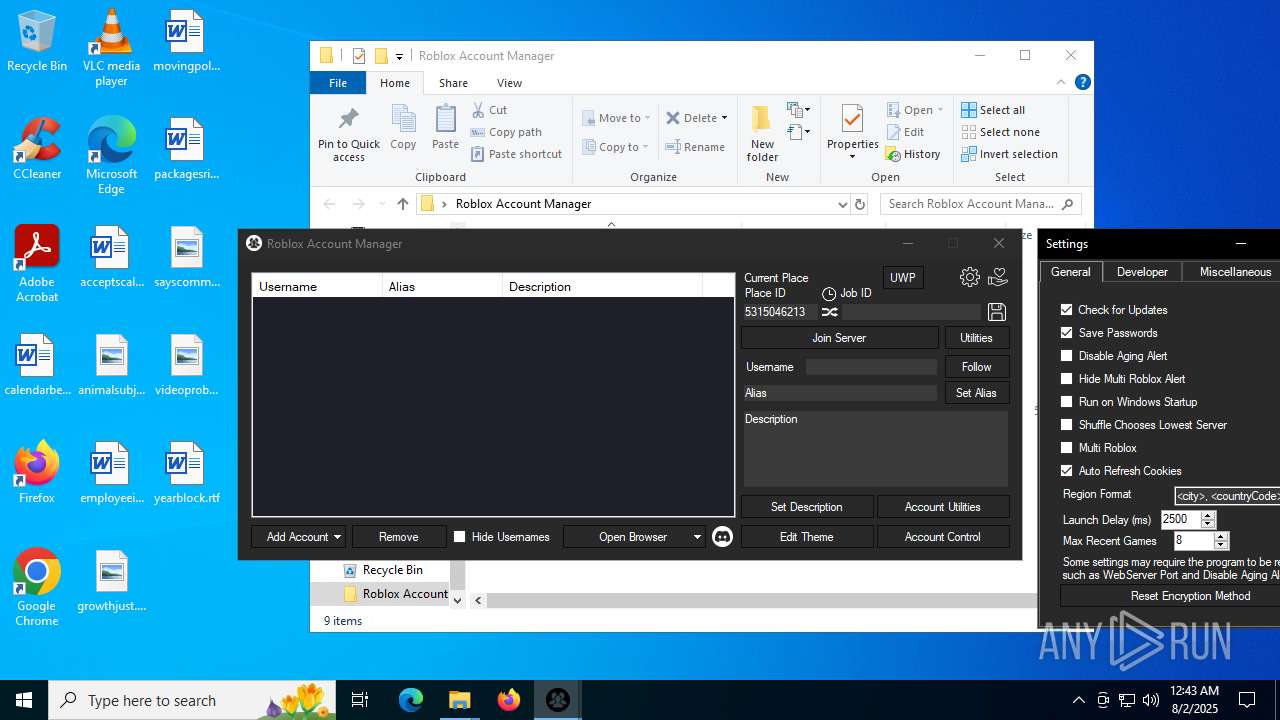Screen dimensions: 1280x720
Task: Open the Discord icon button
Action: [722, 537]
